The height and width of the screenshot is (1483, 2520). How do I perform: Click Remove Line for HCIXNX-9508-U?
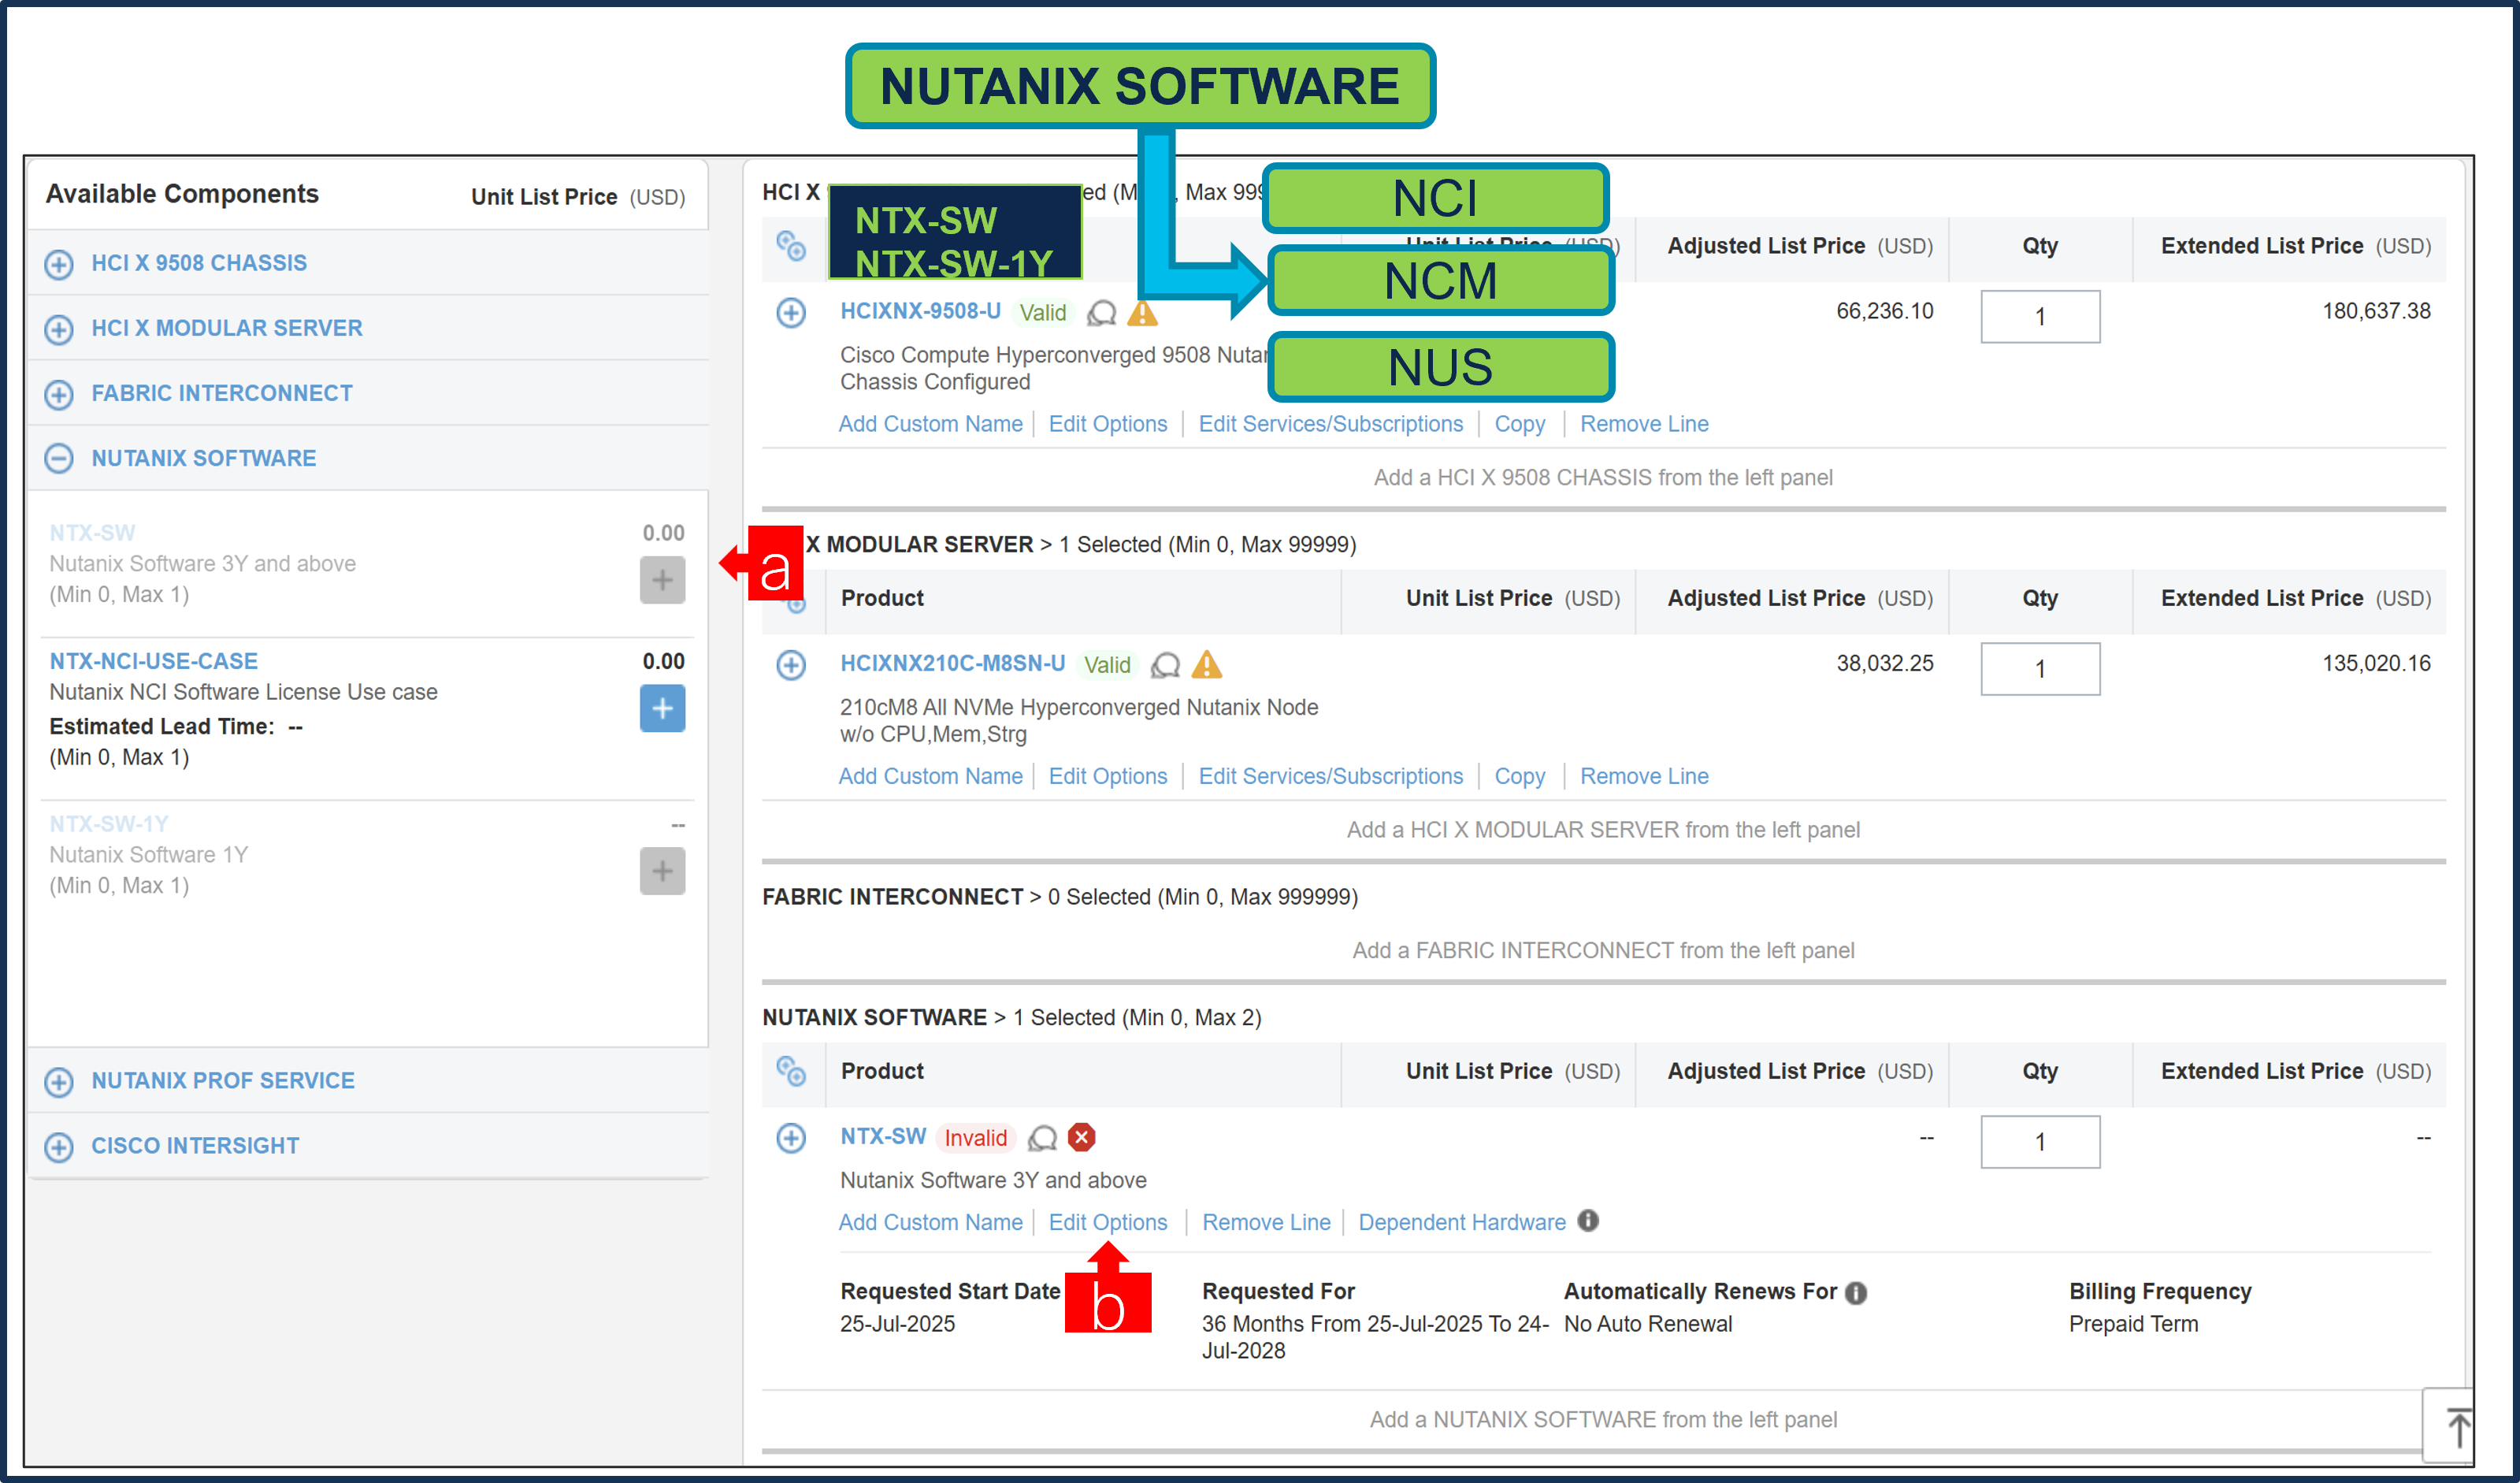[1644, 423]
